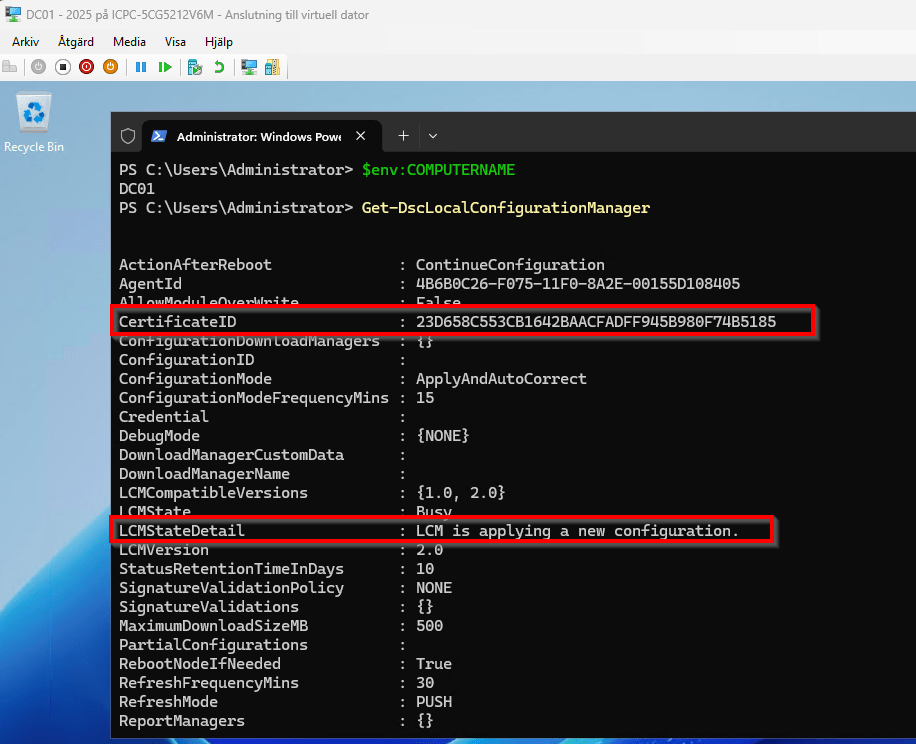The width and height of the screenshot is (916, 744).
Task: Turn off the VM with the stop icon
Action: 62,67
